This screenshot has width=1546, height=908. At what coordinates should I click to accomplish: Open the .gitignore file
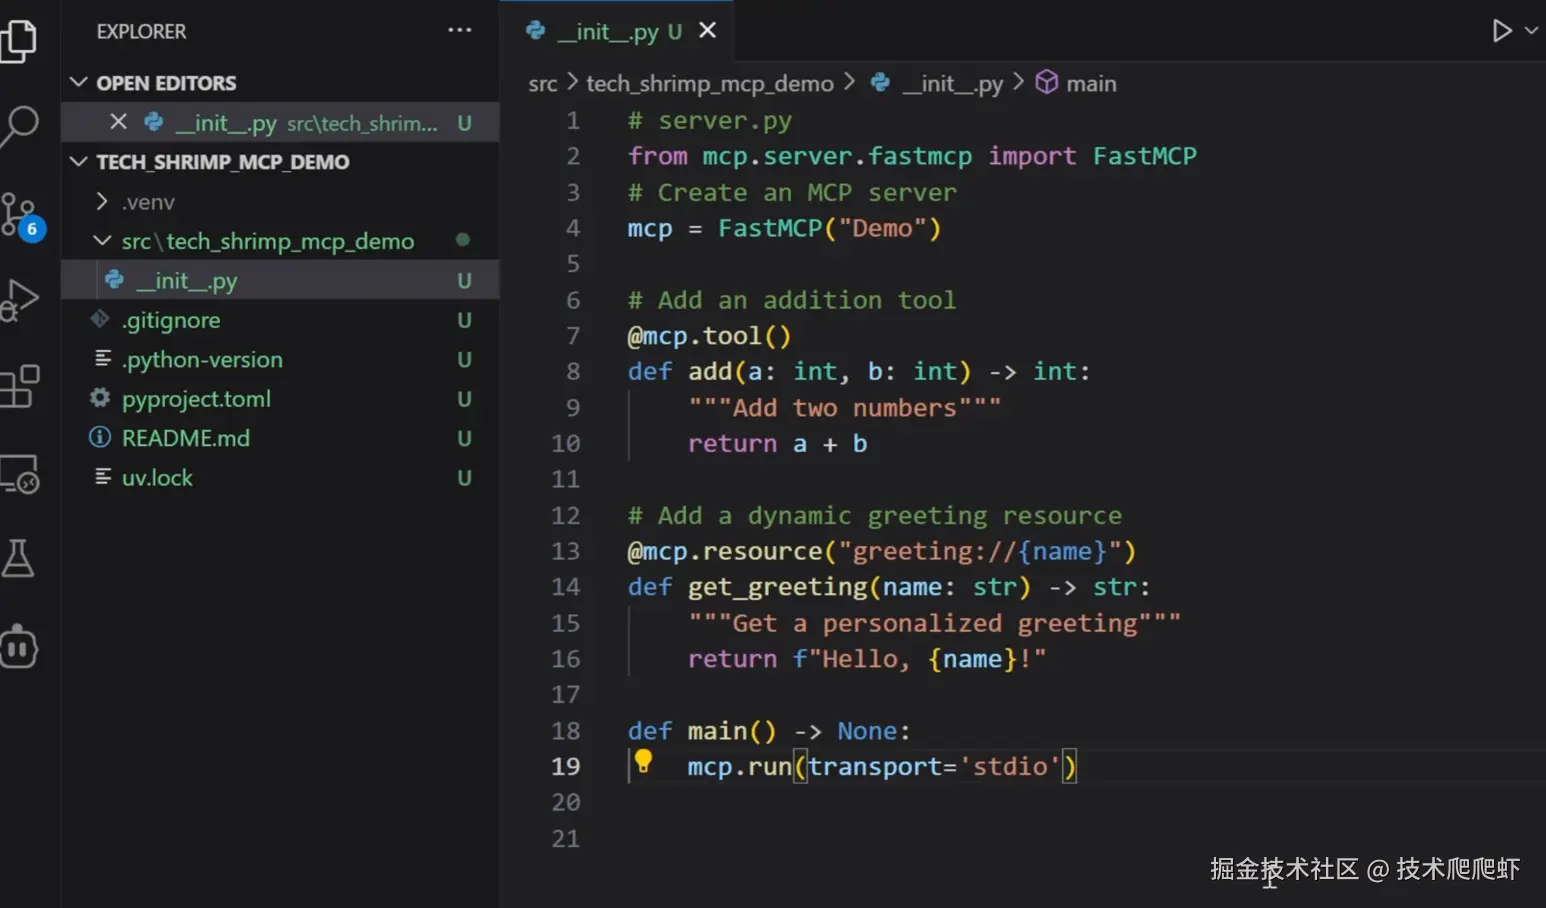point(280,320)
